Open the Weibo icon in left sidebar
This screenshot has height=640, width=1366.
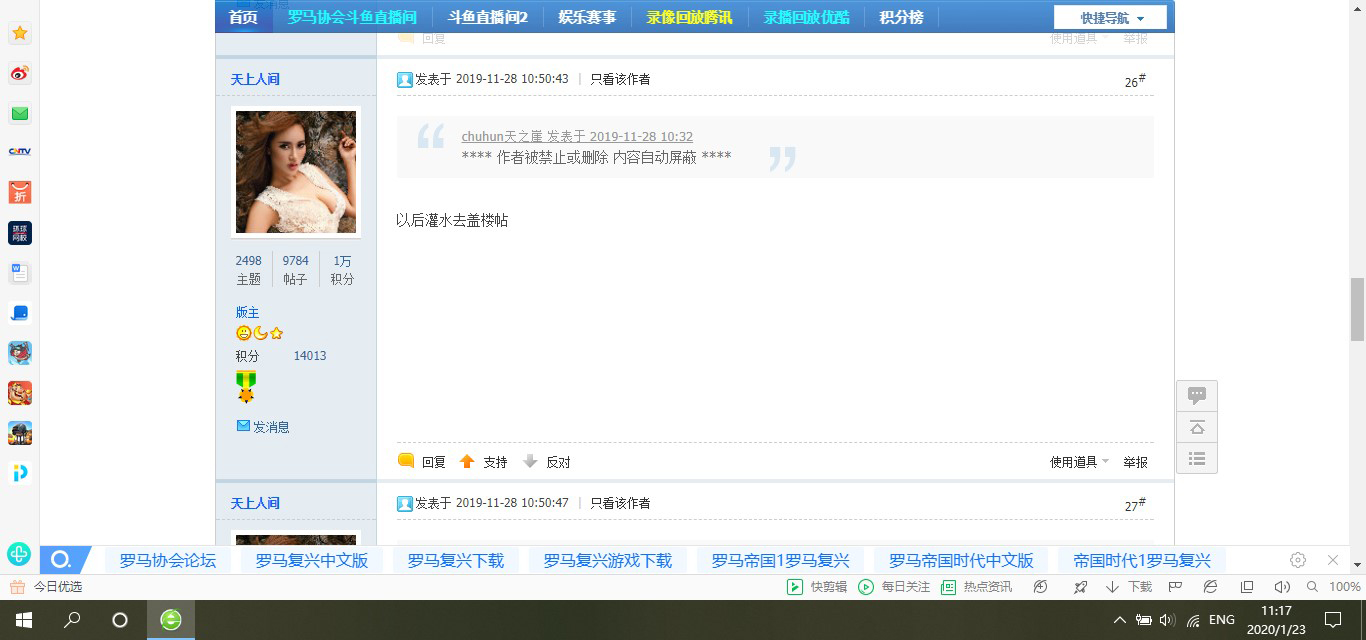[19, 73]
